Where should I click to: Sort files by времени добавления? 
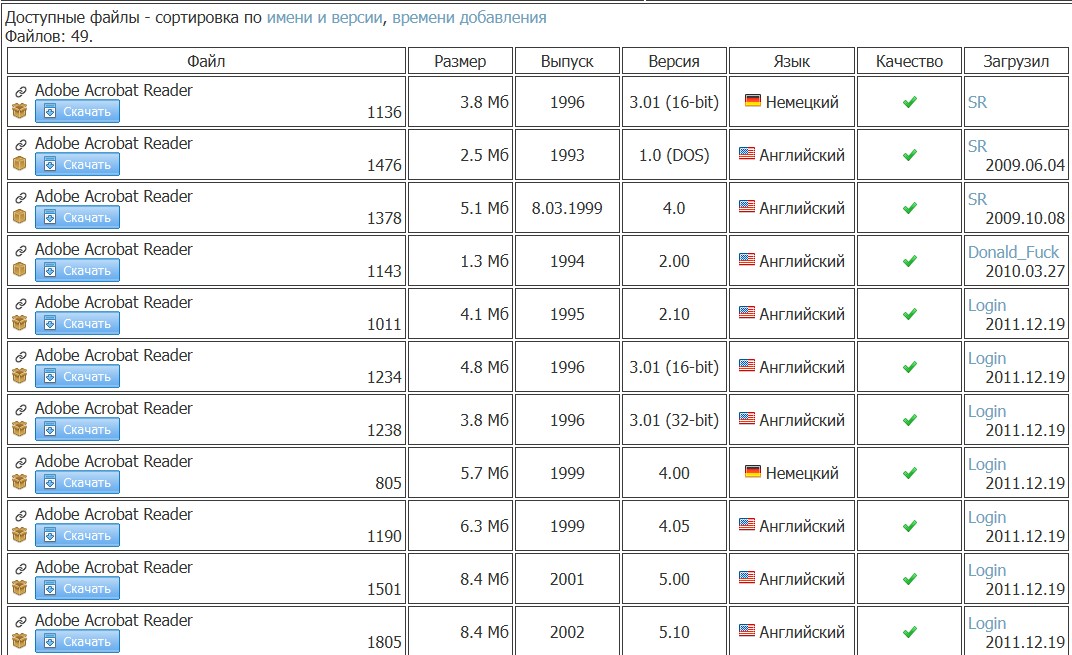pos(469,18)
